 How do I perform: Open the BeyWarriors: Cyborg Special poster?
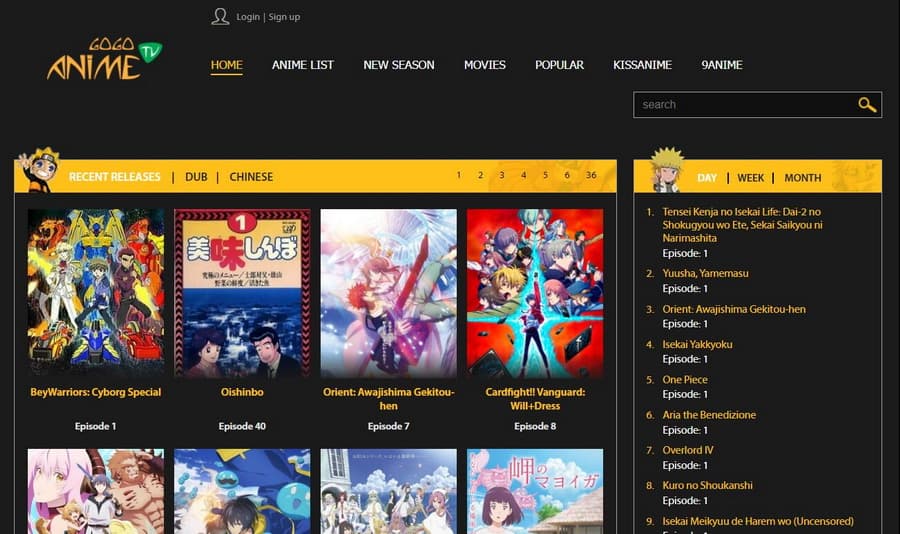(96, 293)
